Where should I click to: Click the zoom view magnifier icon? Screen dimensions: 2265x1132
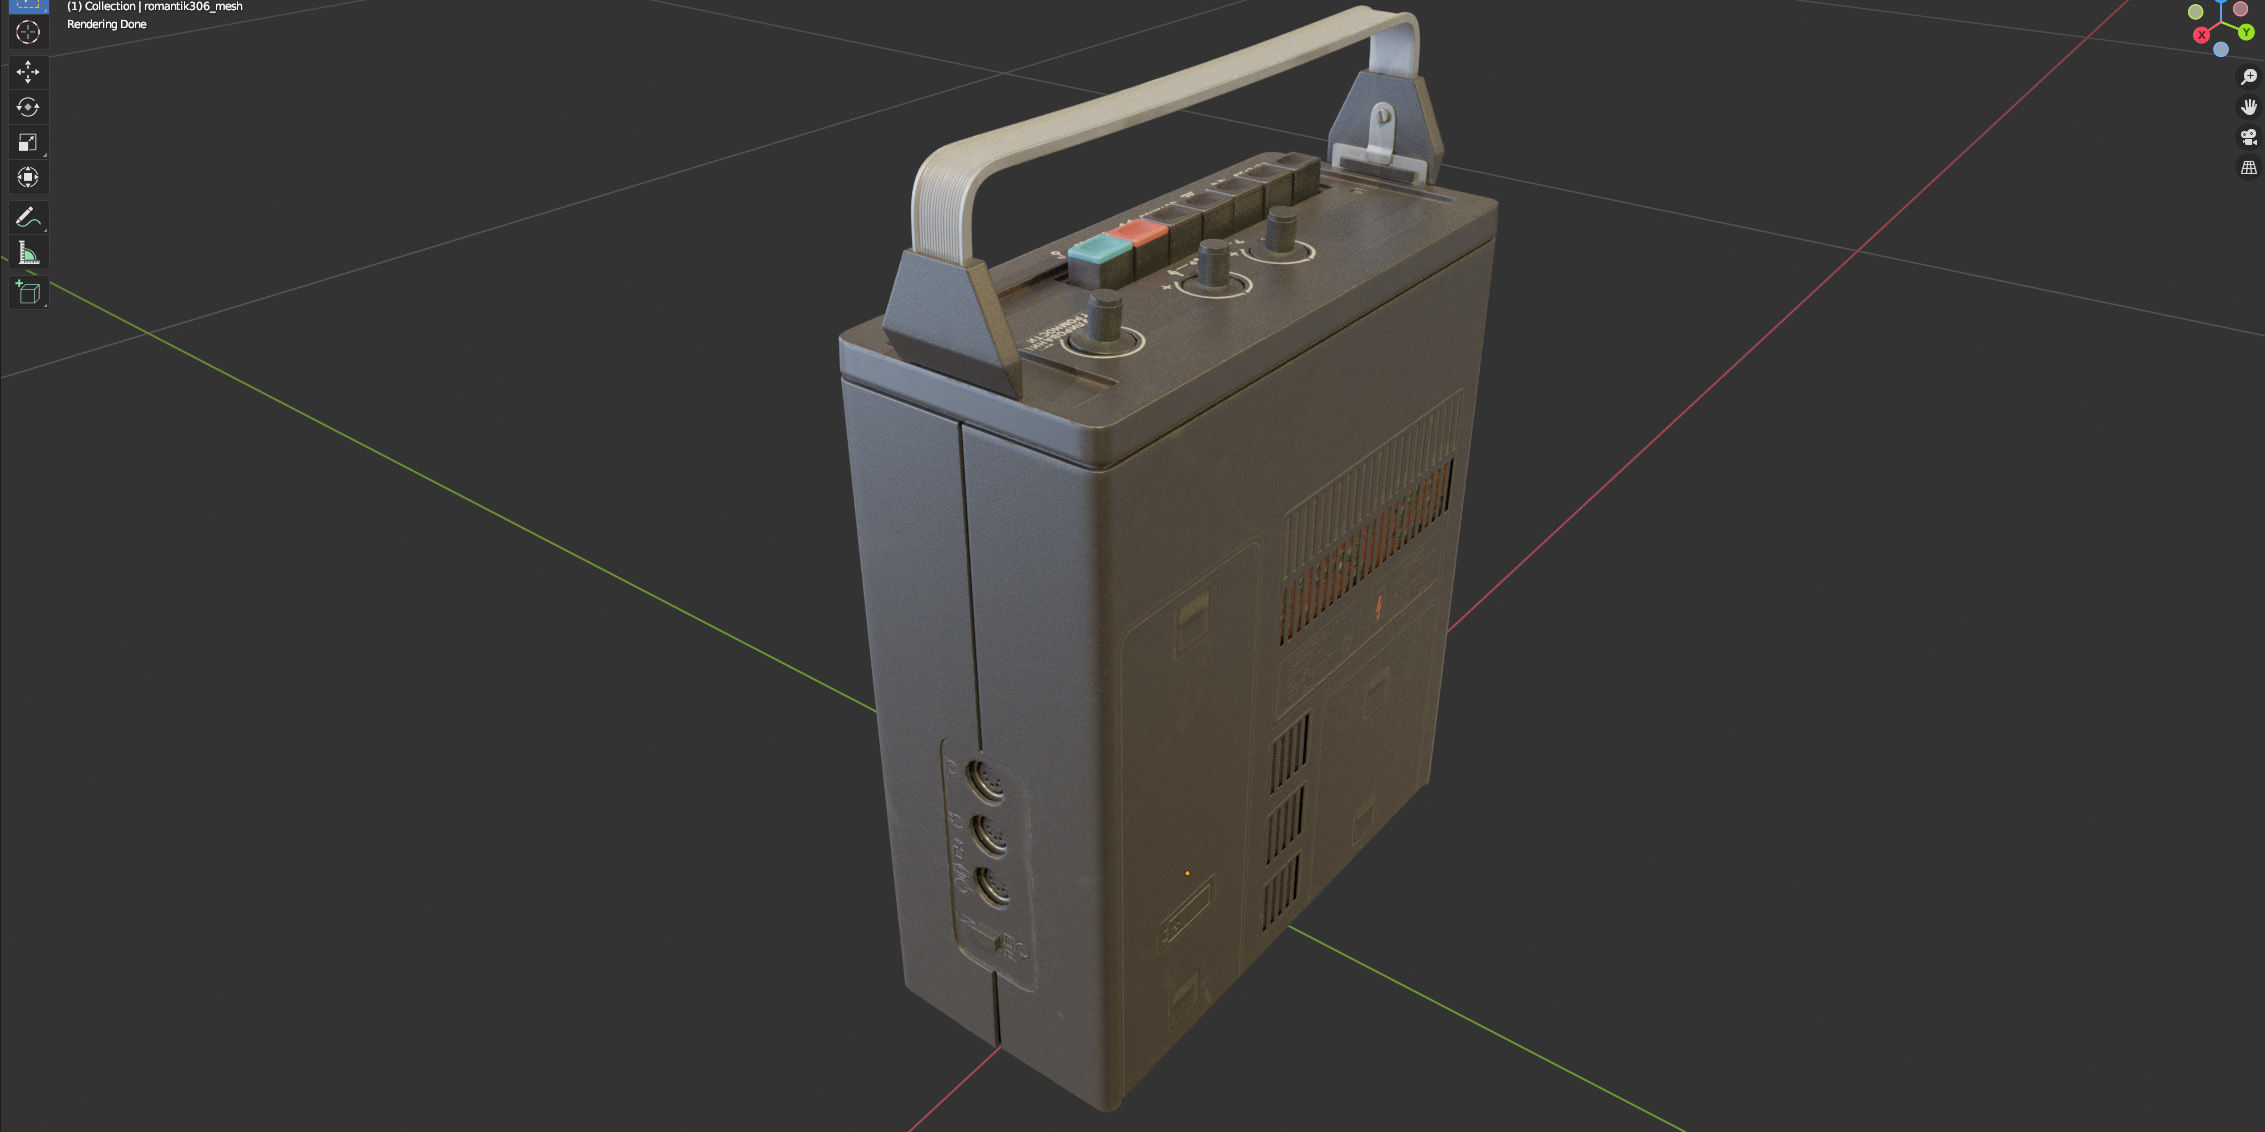tap(2249, 77)
